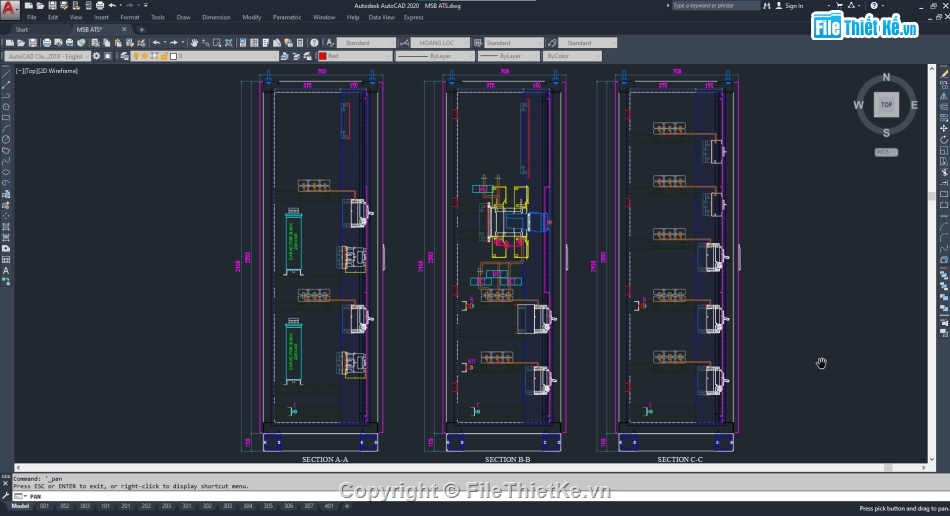Open the Express menu
This screenshot has width=950, height=516.
[414, 18]
